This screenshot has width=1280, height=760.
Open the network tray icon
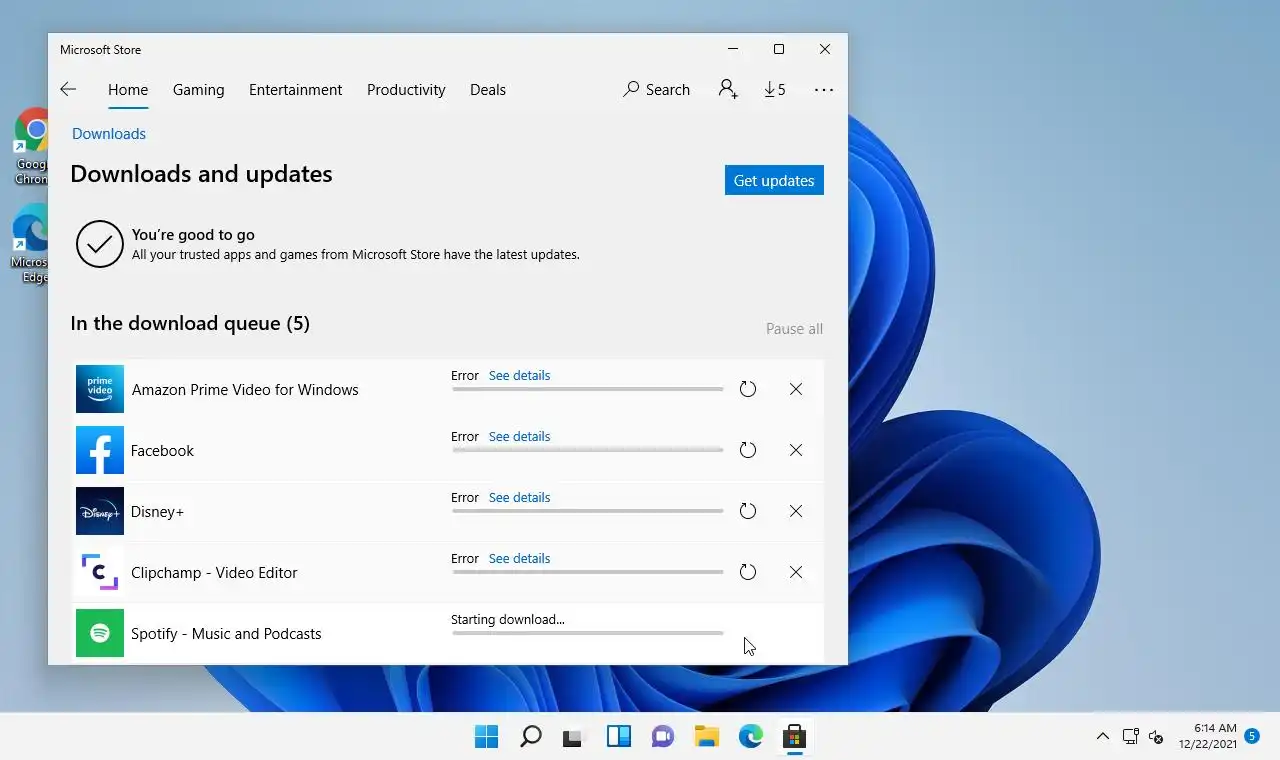click(x=1131, y=737)
